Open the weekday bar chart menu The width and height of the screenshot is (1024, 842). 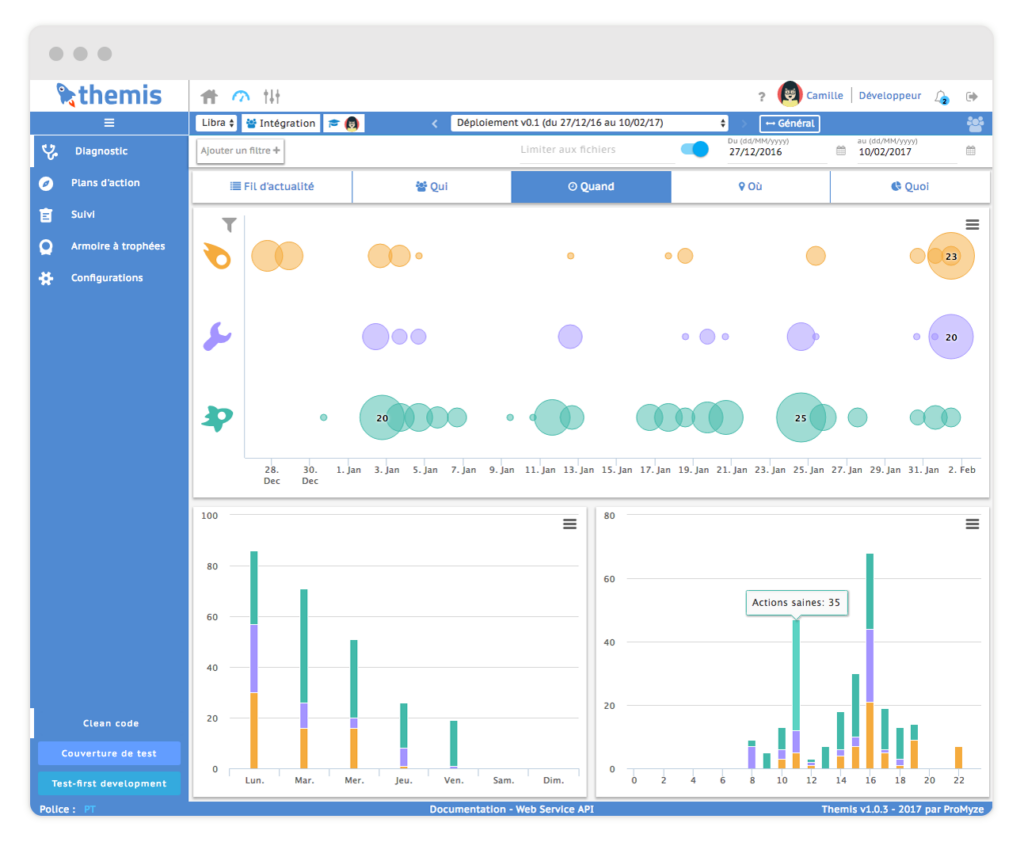point(569,524)
